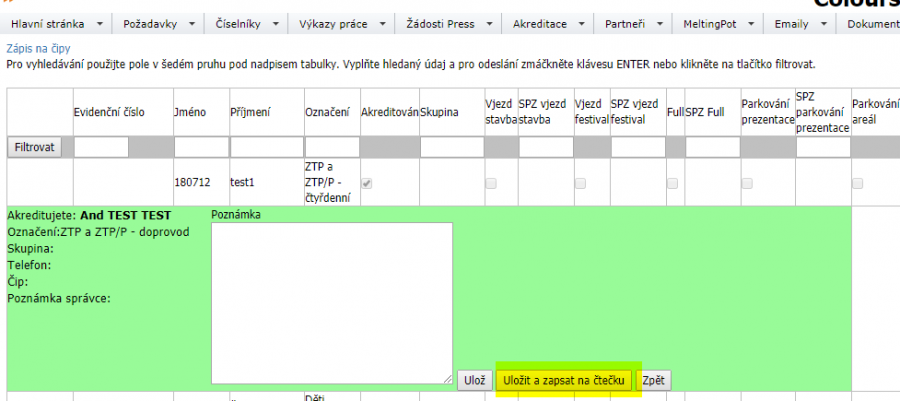The image size is (900, 401).
Task: Open the Akreditace menu
Action: tap(546, 22)
